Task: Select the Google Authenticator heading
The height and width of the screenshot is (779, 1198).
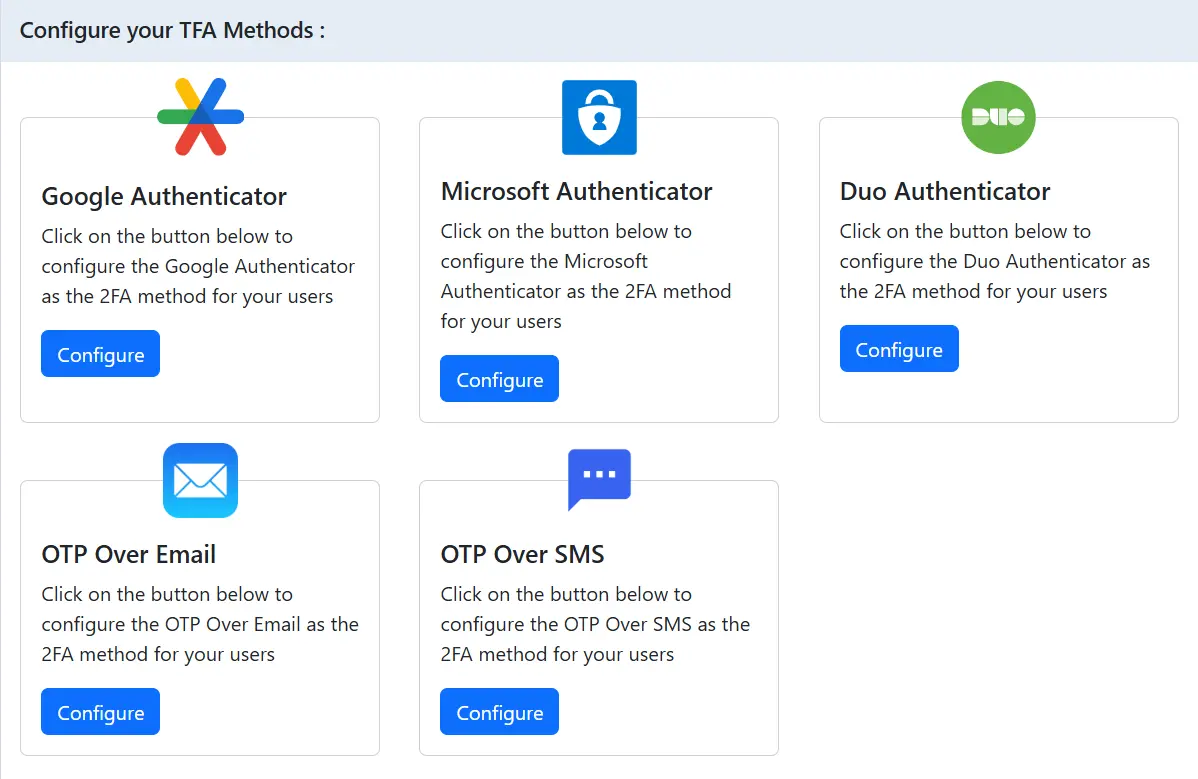Action: coord(164,196)
